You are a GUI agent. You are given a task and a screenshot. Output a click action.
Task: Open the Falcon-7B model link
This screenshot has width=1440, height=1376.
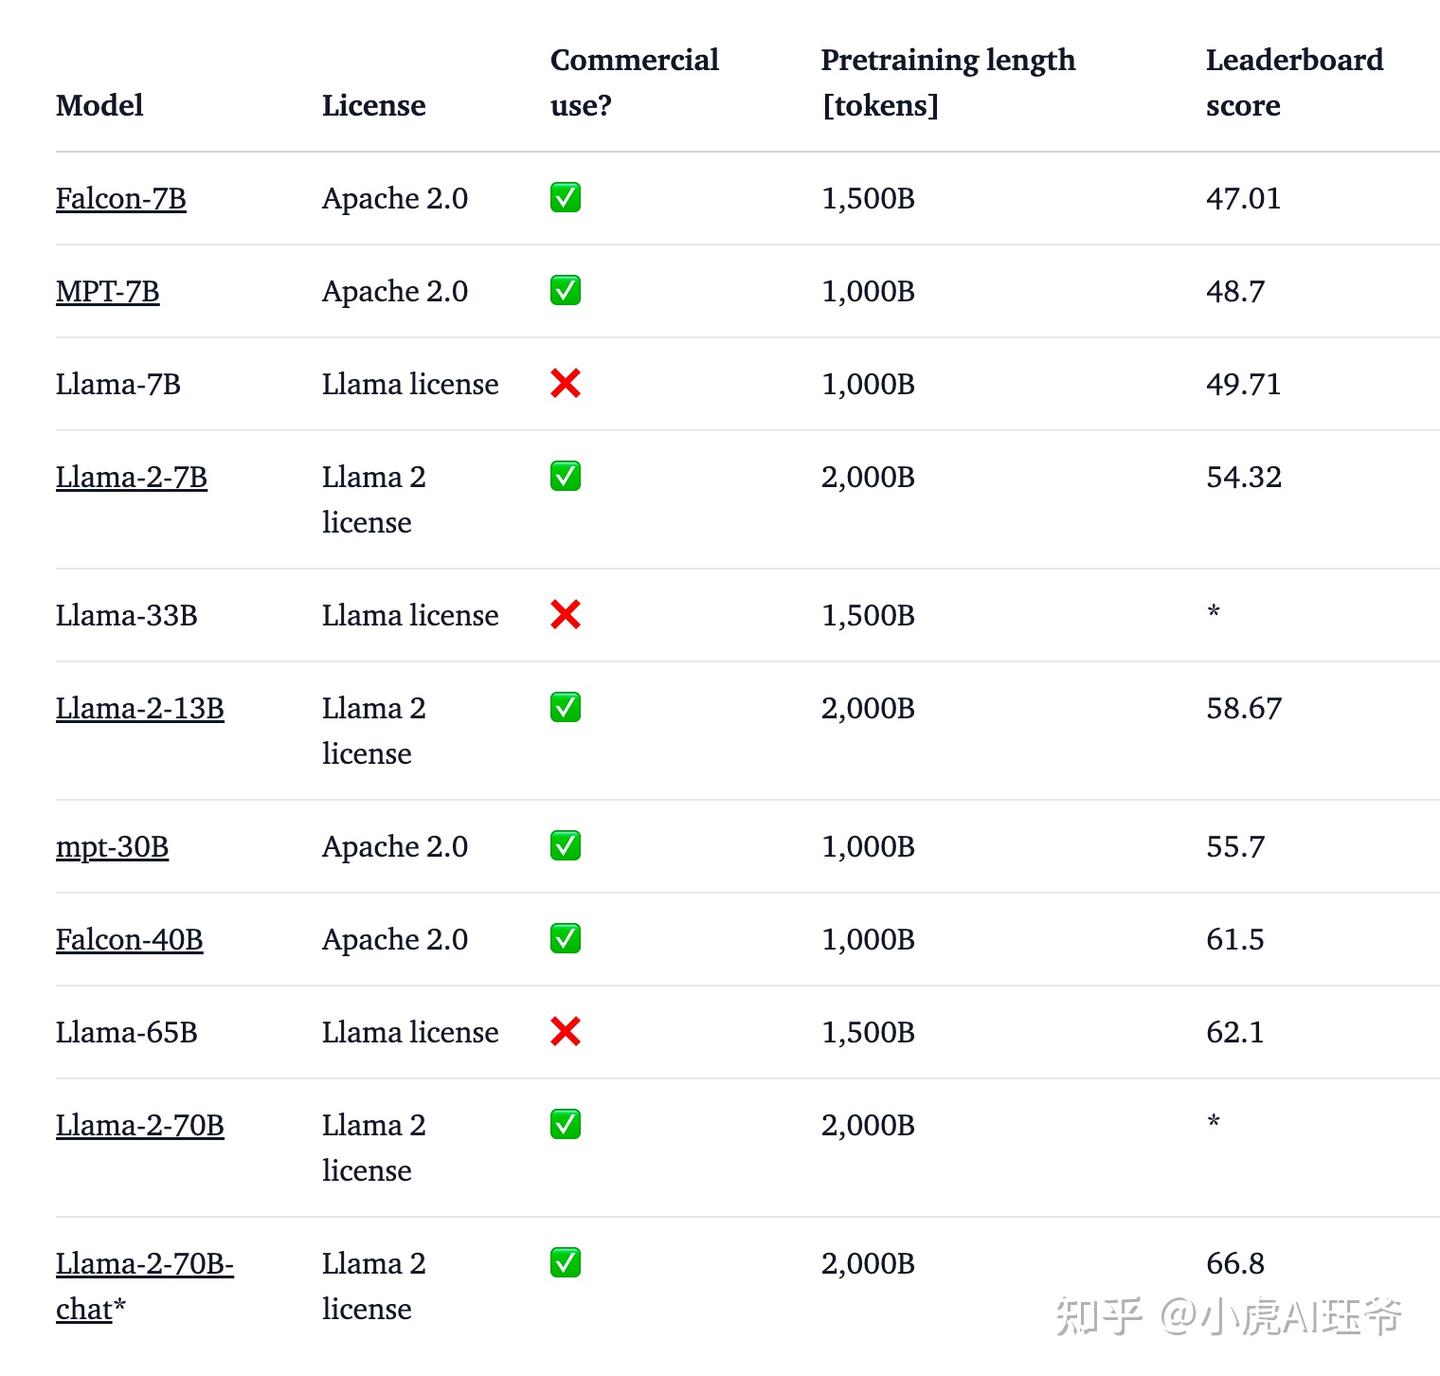[121, 199]
